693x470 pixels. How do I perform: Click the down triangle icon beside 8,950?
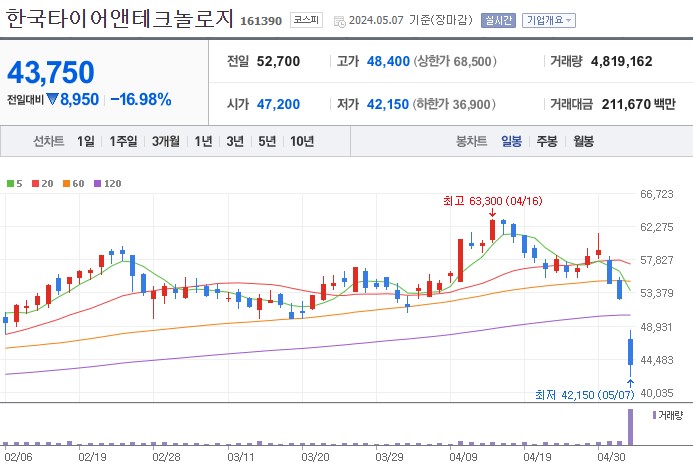[x=53, y=99]
